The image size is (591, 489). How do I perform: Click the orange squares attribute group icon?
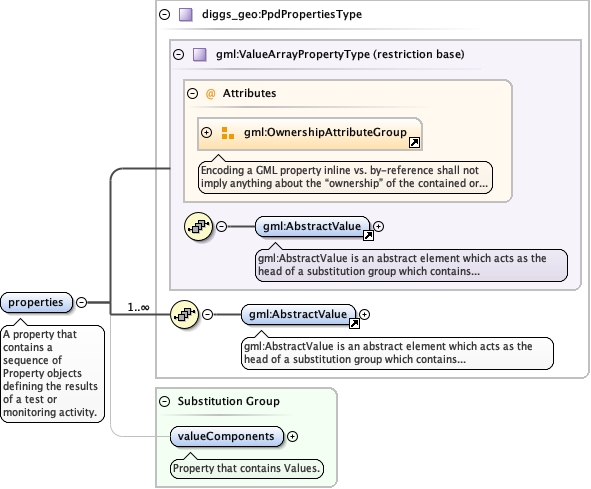[x=227, y=133]
